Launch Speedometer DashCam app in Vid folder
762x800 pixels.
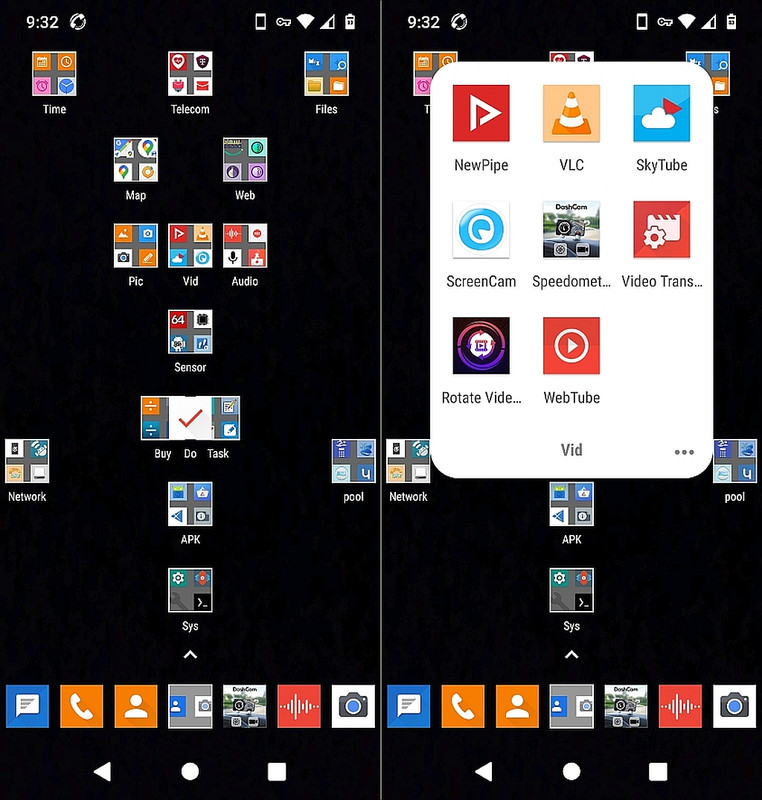[x=571, y=230]
